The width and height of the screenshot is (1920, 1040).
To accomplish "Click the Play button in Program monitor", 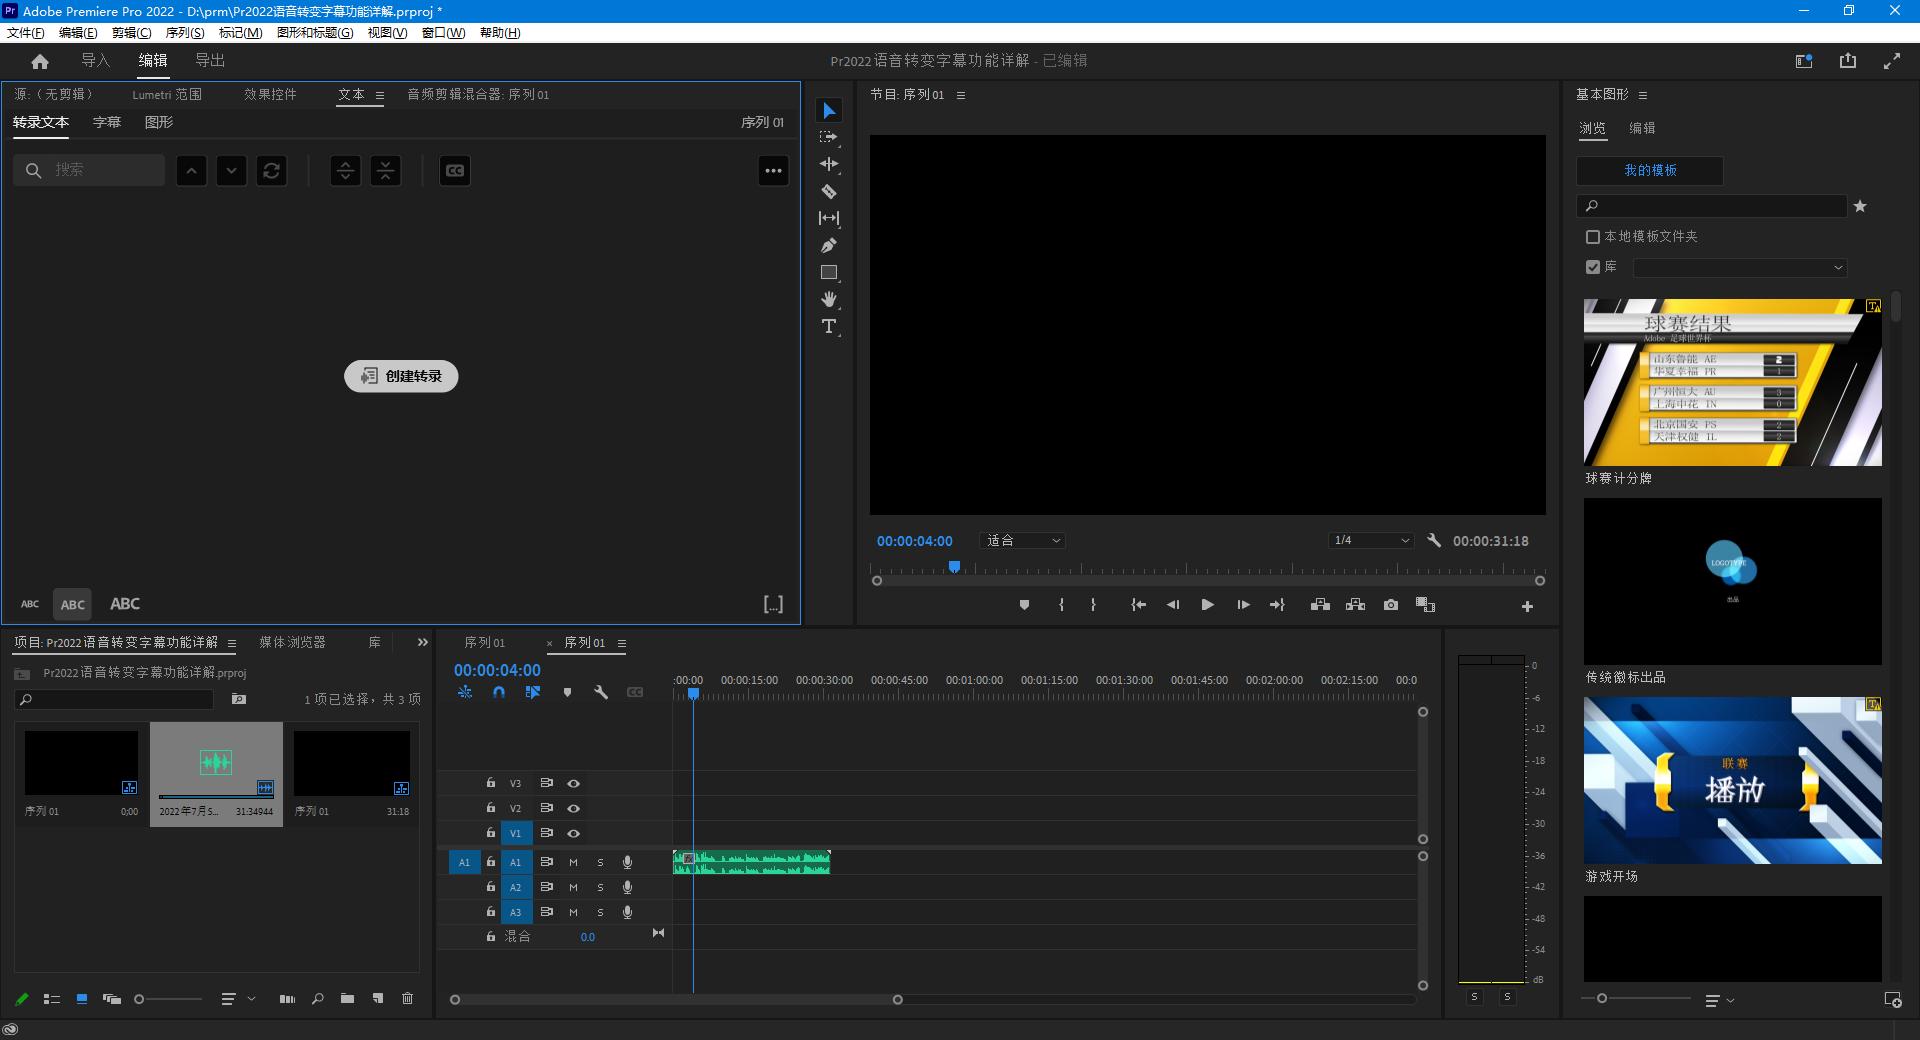I will (x=1207, y=605).
